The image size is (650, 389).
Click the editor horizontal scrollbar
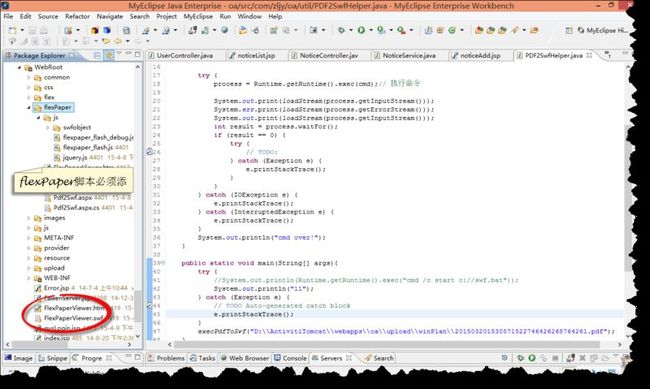(386, 344)
